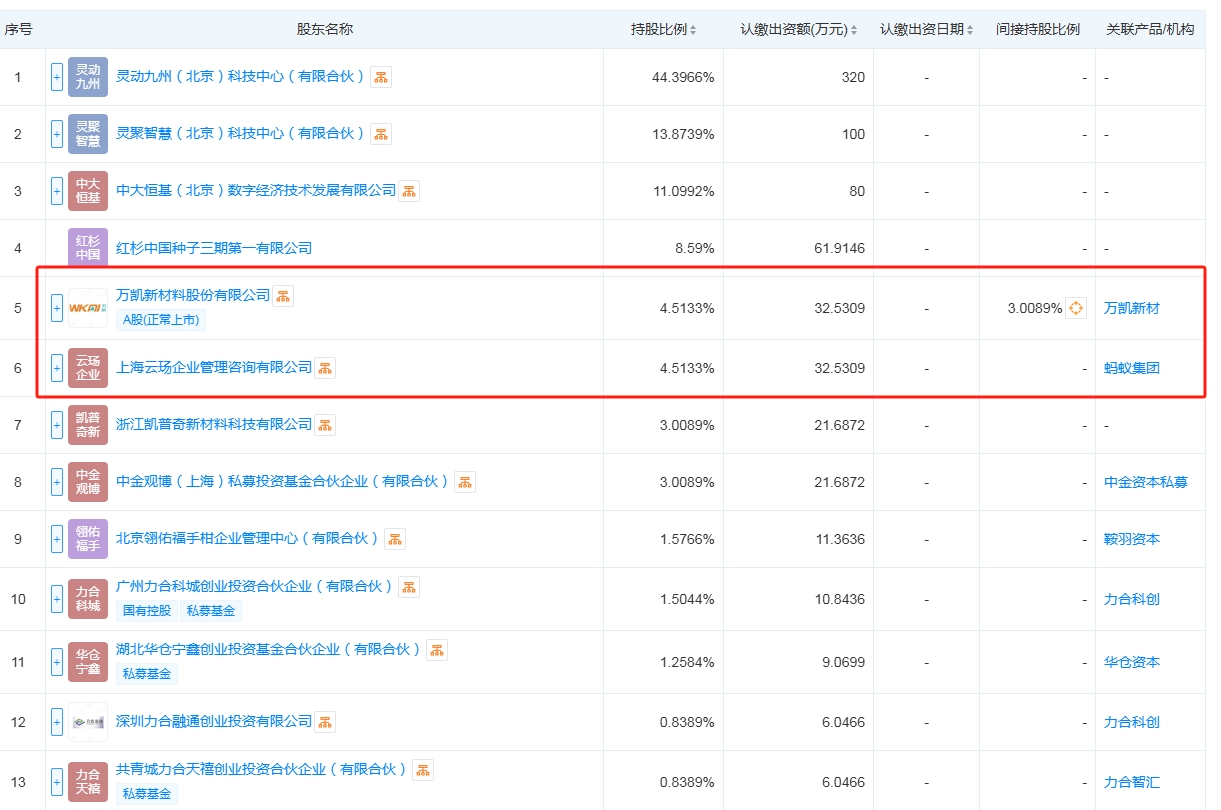1221x810 pixels.
Task: Expand row 11 湖北华仓宁鑫 shareholder details
Action: (57, 662)
